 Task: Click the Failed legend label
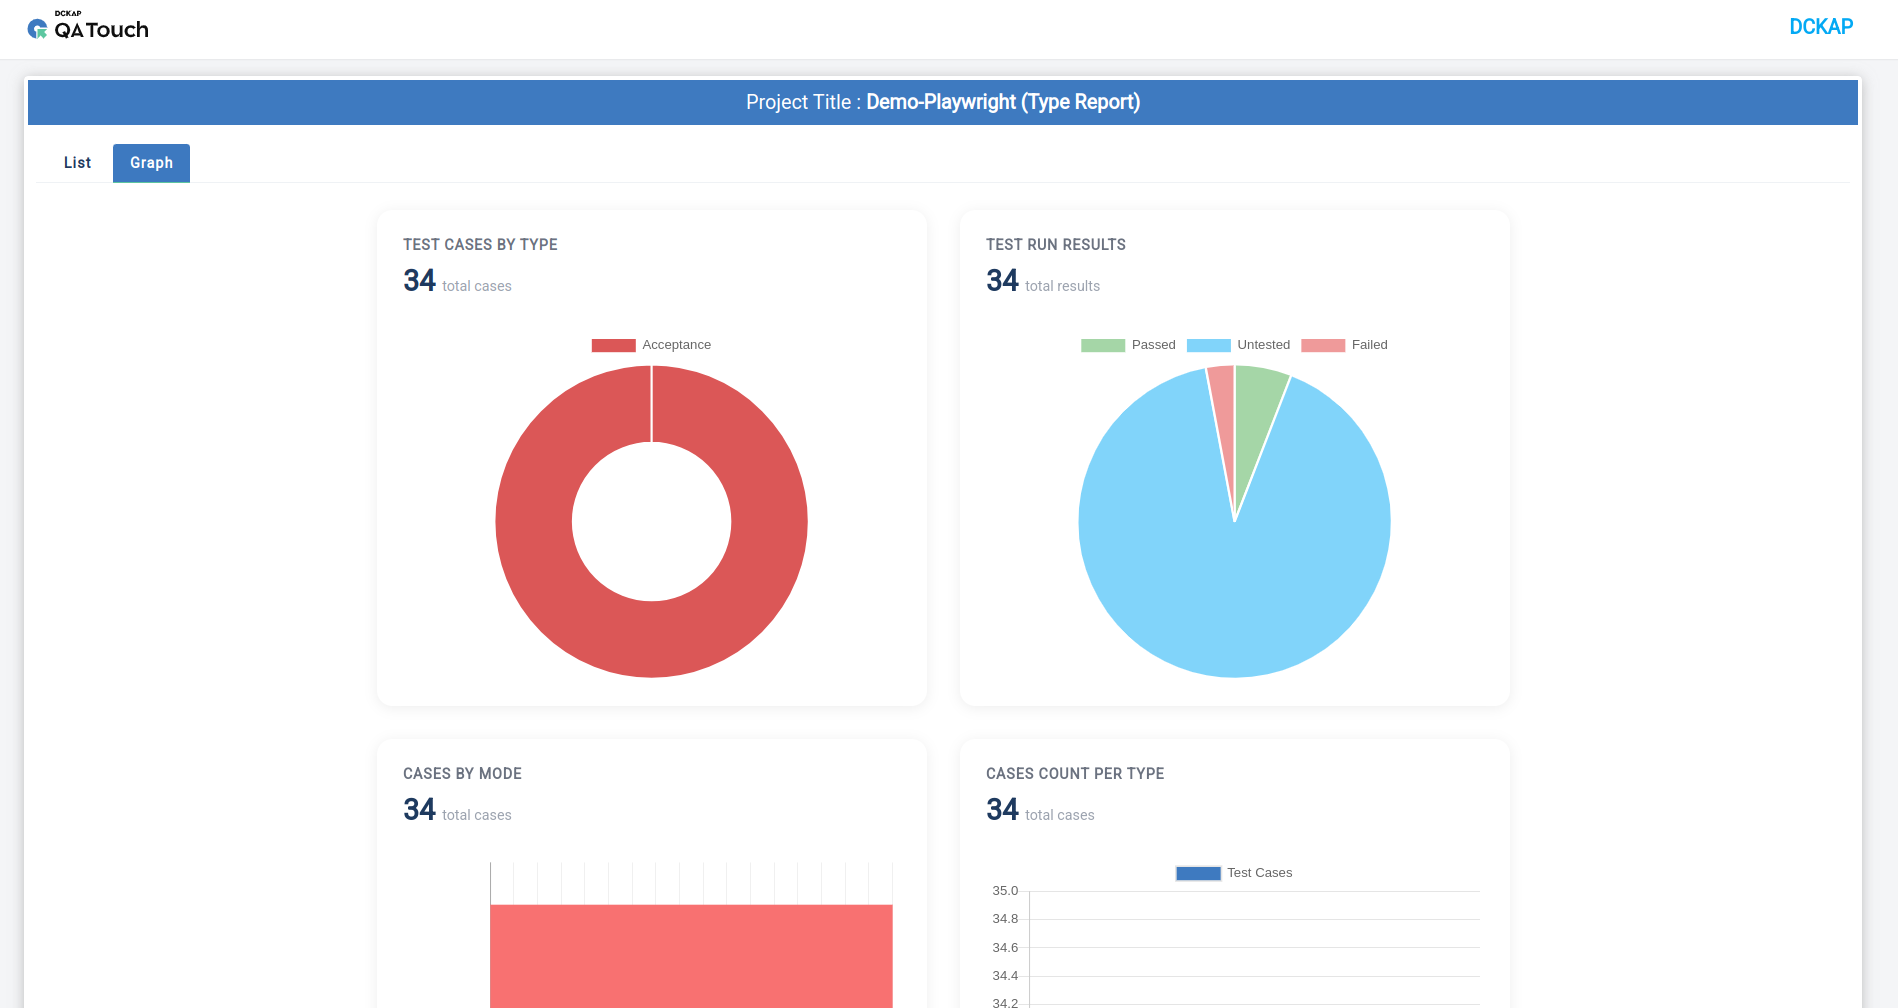[1369, 345]
